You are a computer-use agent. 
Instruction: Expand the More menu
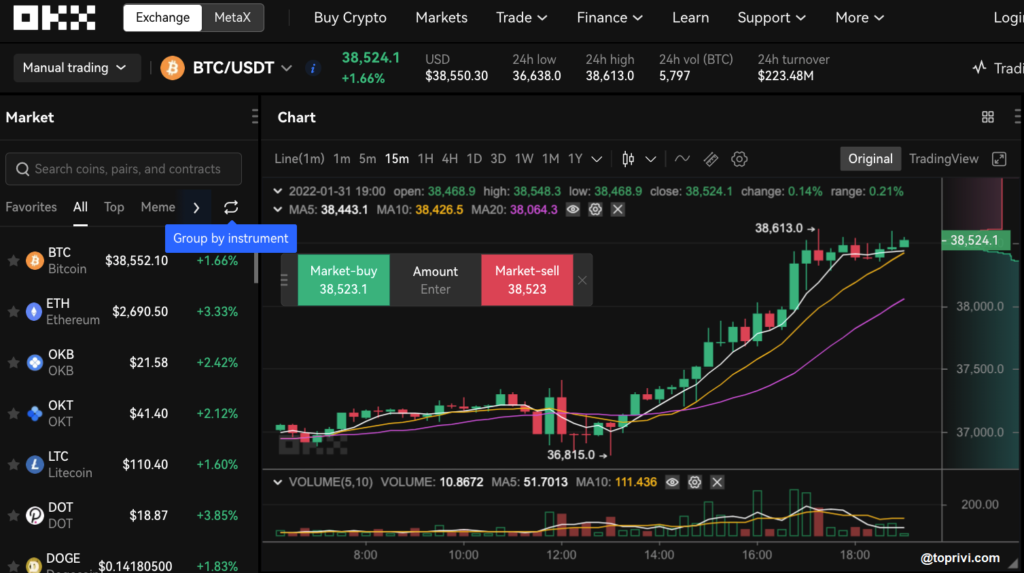click(859, 18)
